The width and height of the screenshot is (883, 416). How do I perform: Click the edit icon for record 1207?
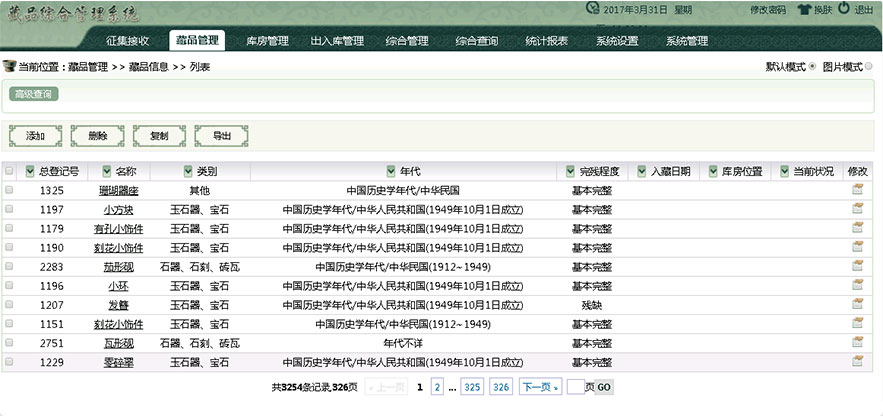857,305
